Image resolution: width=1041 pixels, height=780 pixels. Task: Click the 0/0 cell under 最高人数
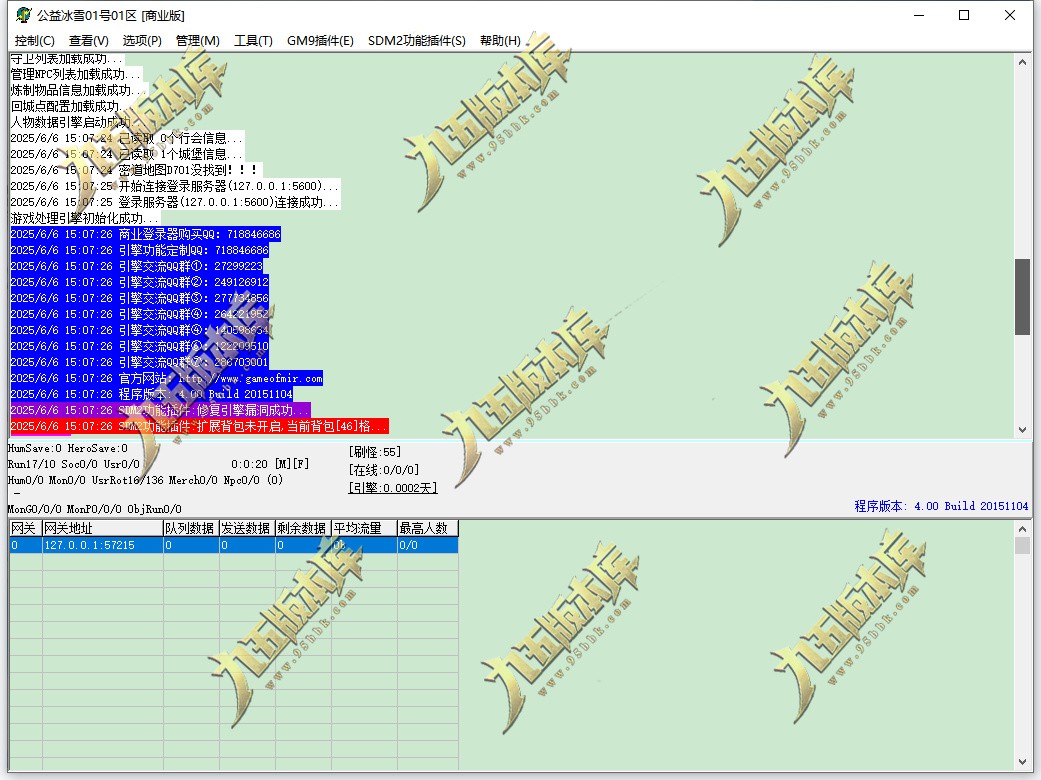(428, 545)
